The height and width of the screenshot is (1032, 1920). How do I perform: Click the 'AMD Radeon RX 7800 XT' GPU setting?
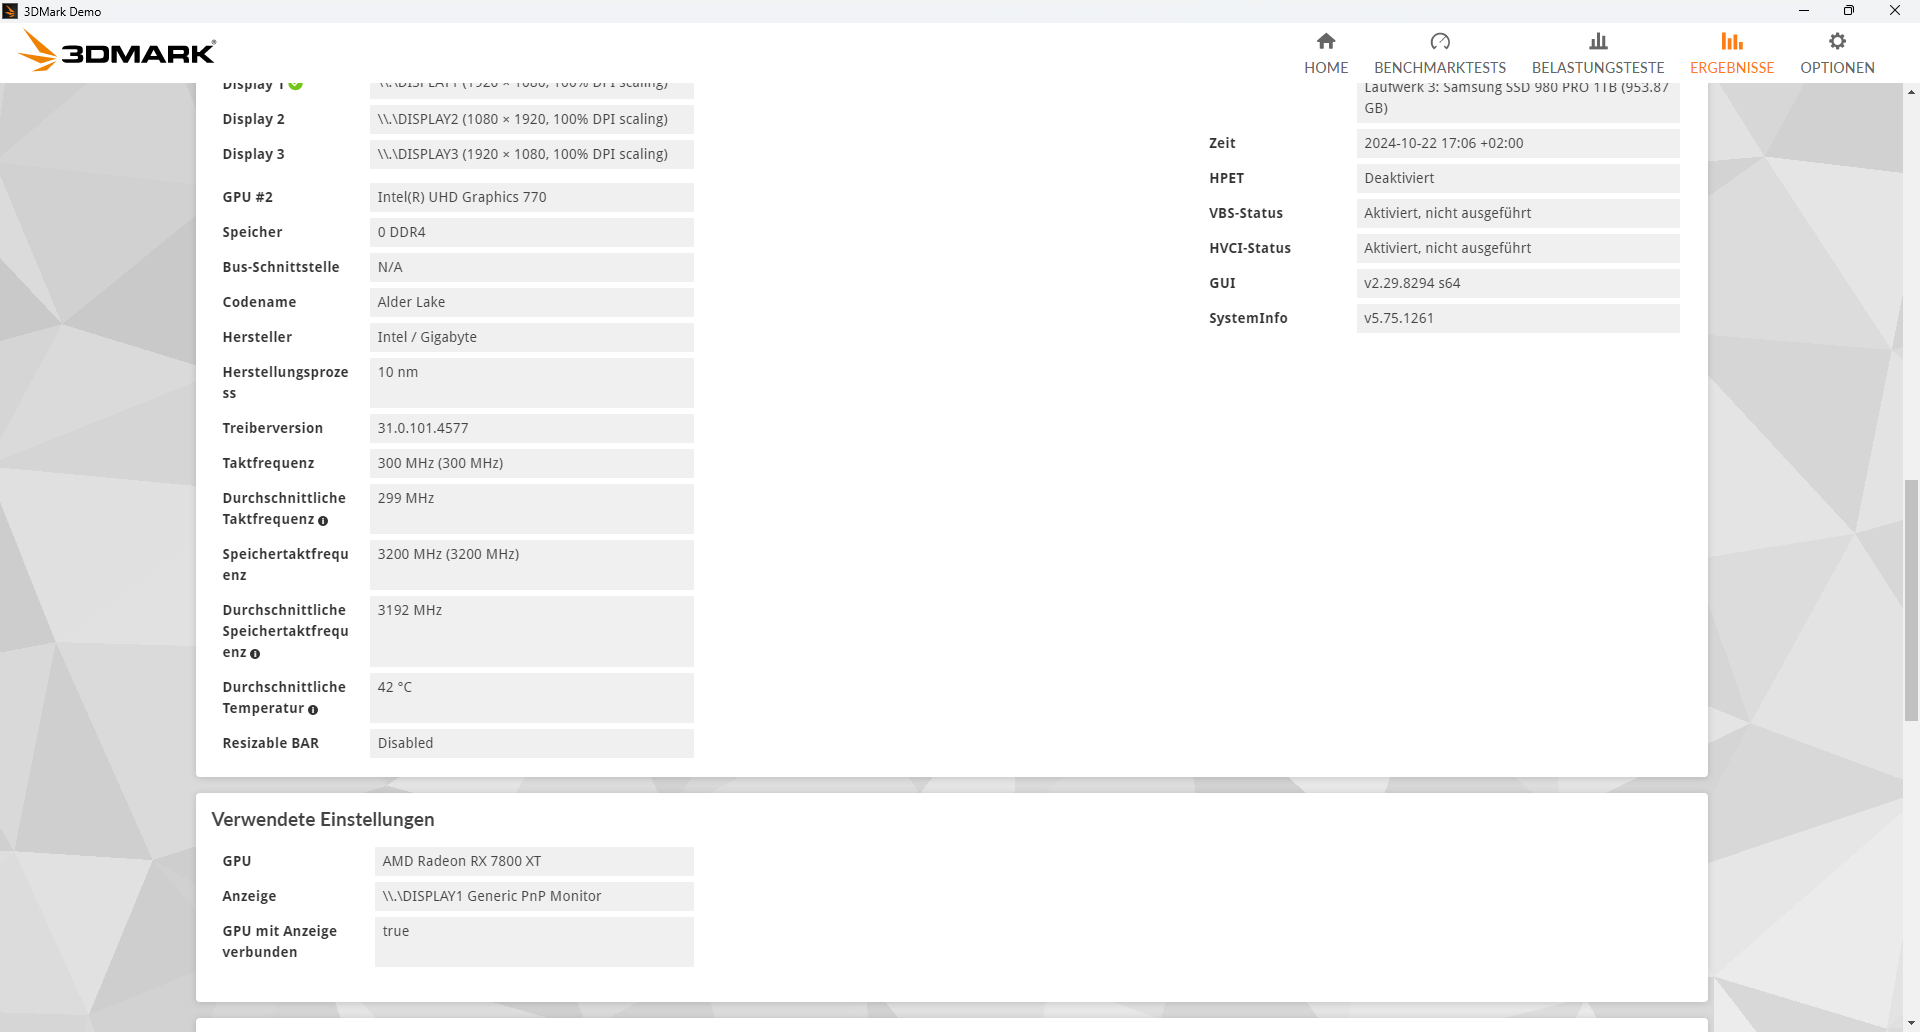point(534,861)
